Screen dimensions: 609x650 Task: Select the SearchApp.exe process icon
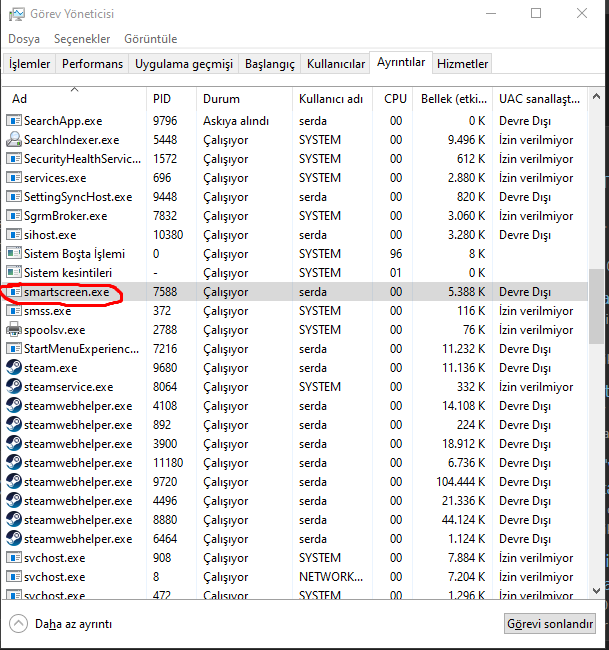tap(14, 121)
